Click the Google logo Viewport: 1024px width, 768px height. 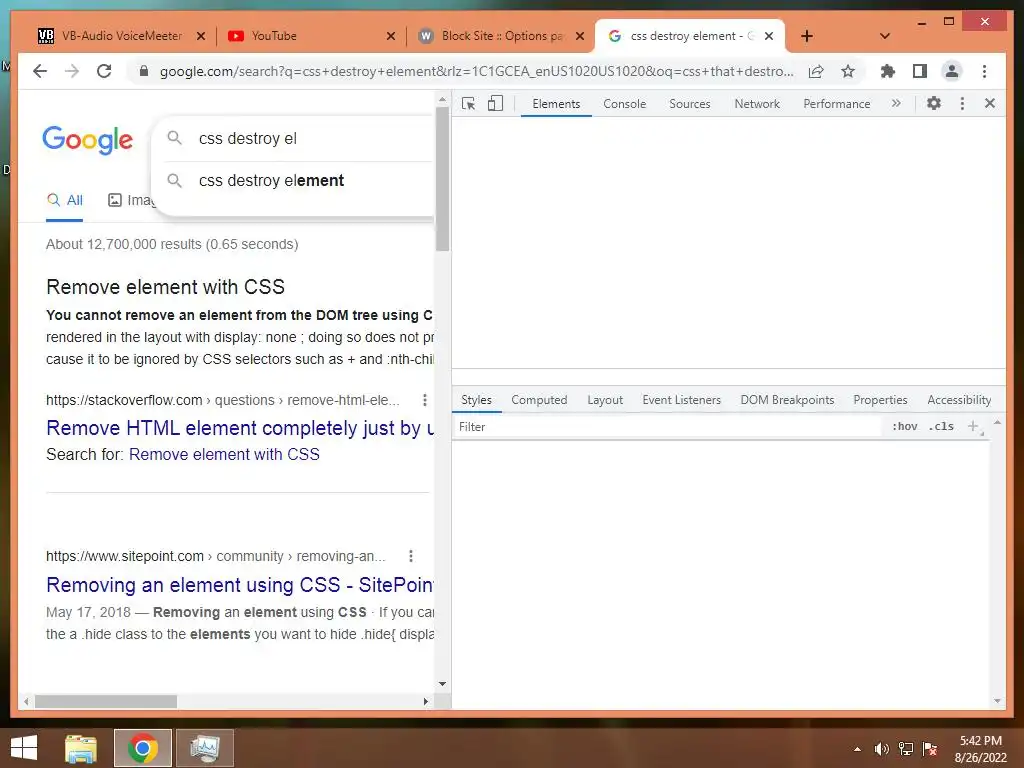pos(88,140)
